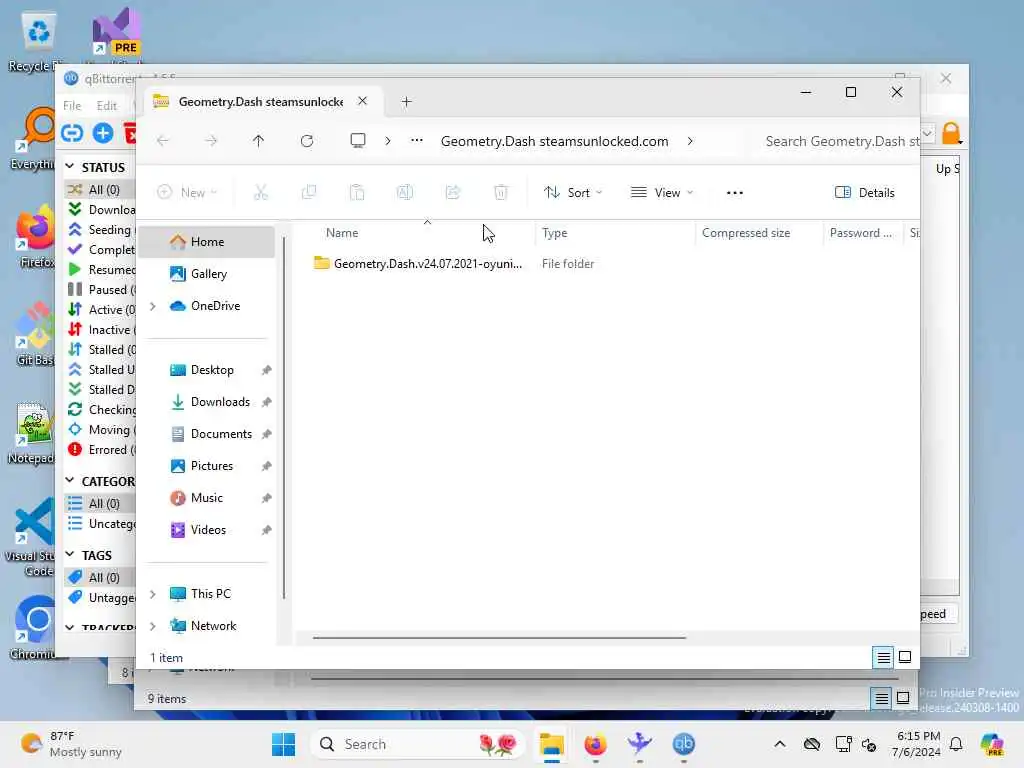This screenshot has width=1024, height=768.
Task: Click the Rename icon in toolbar
Action: tap(405, 192)
